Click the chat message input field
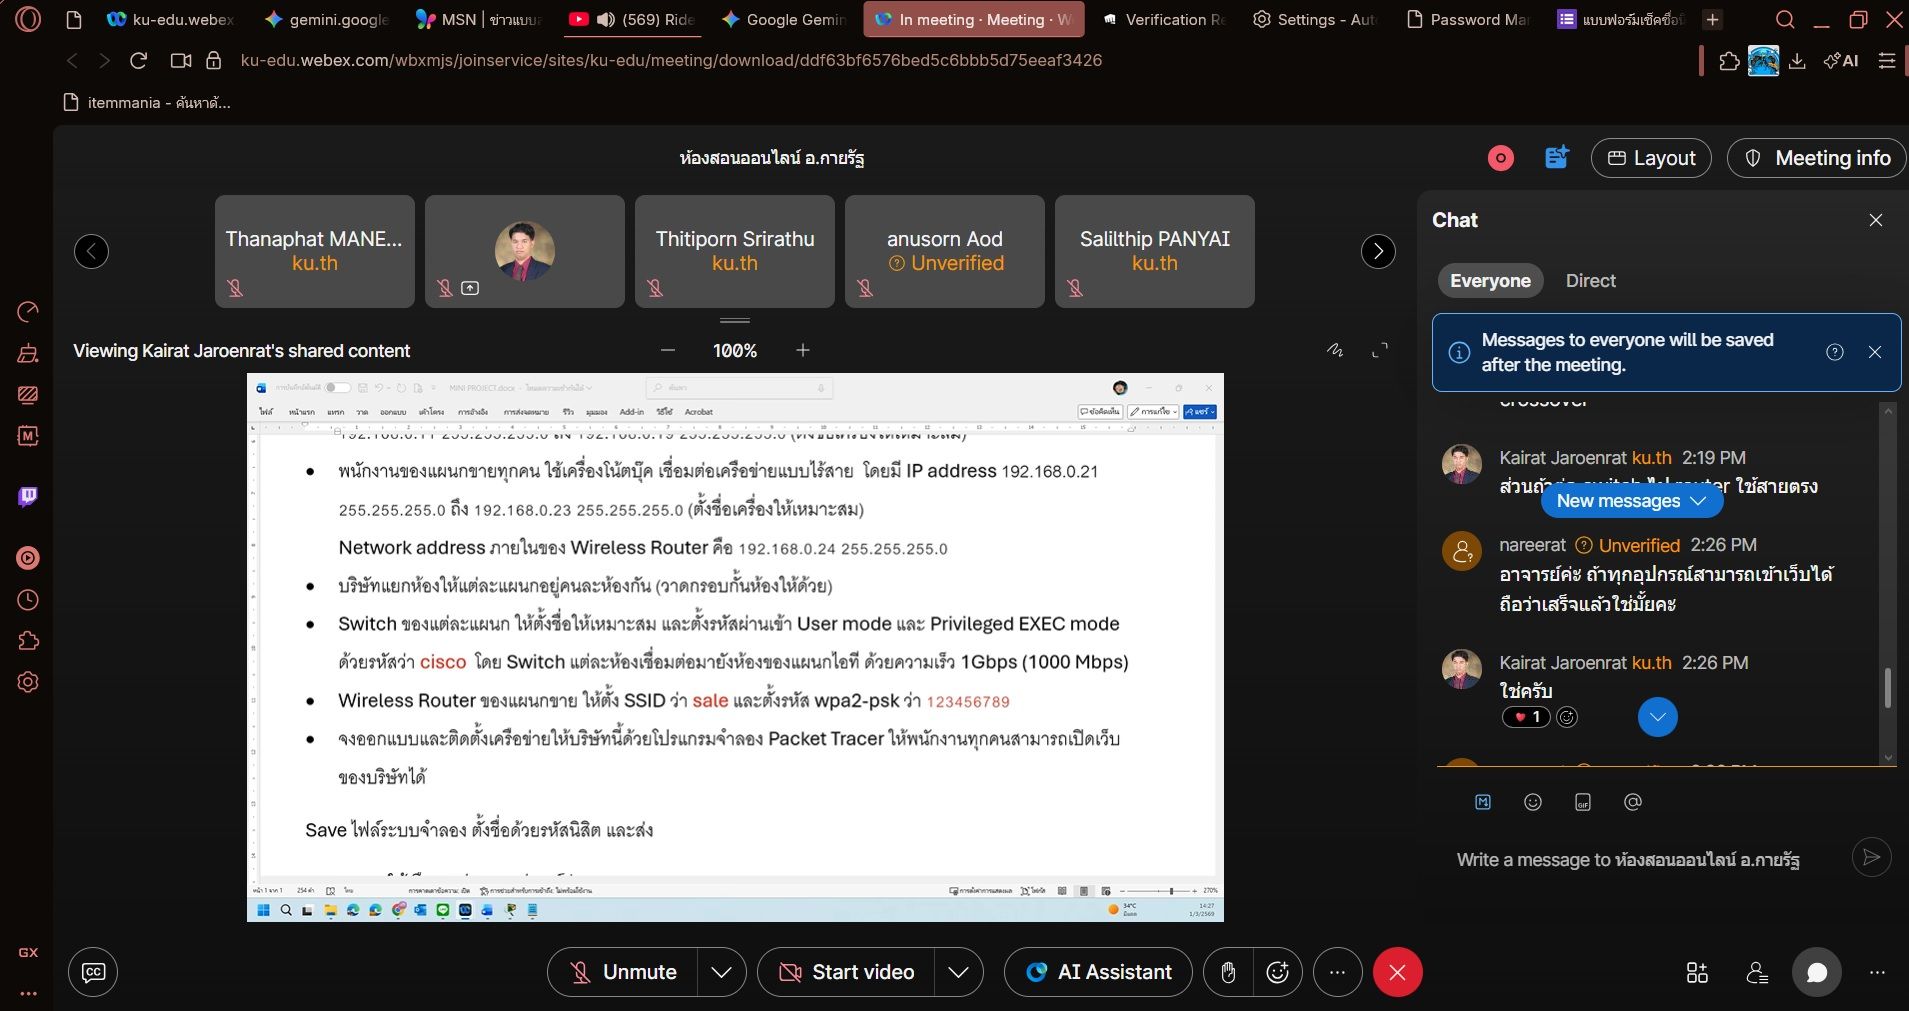This screenshot has height=1011, width=1909. (1640, 859)
